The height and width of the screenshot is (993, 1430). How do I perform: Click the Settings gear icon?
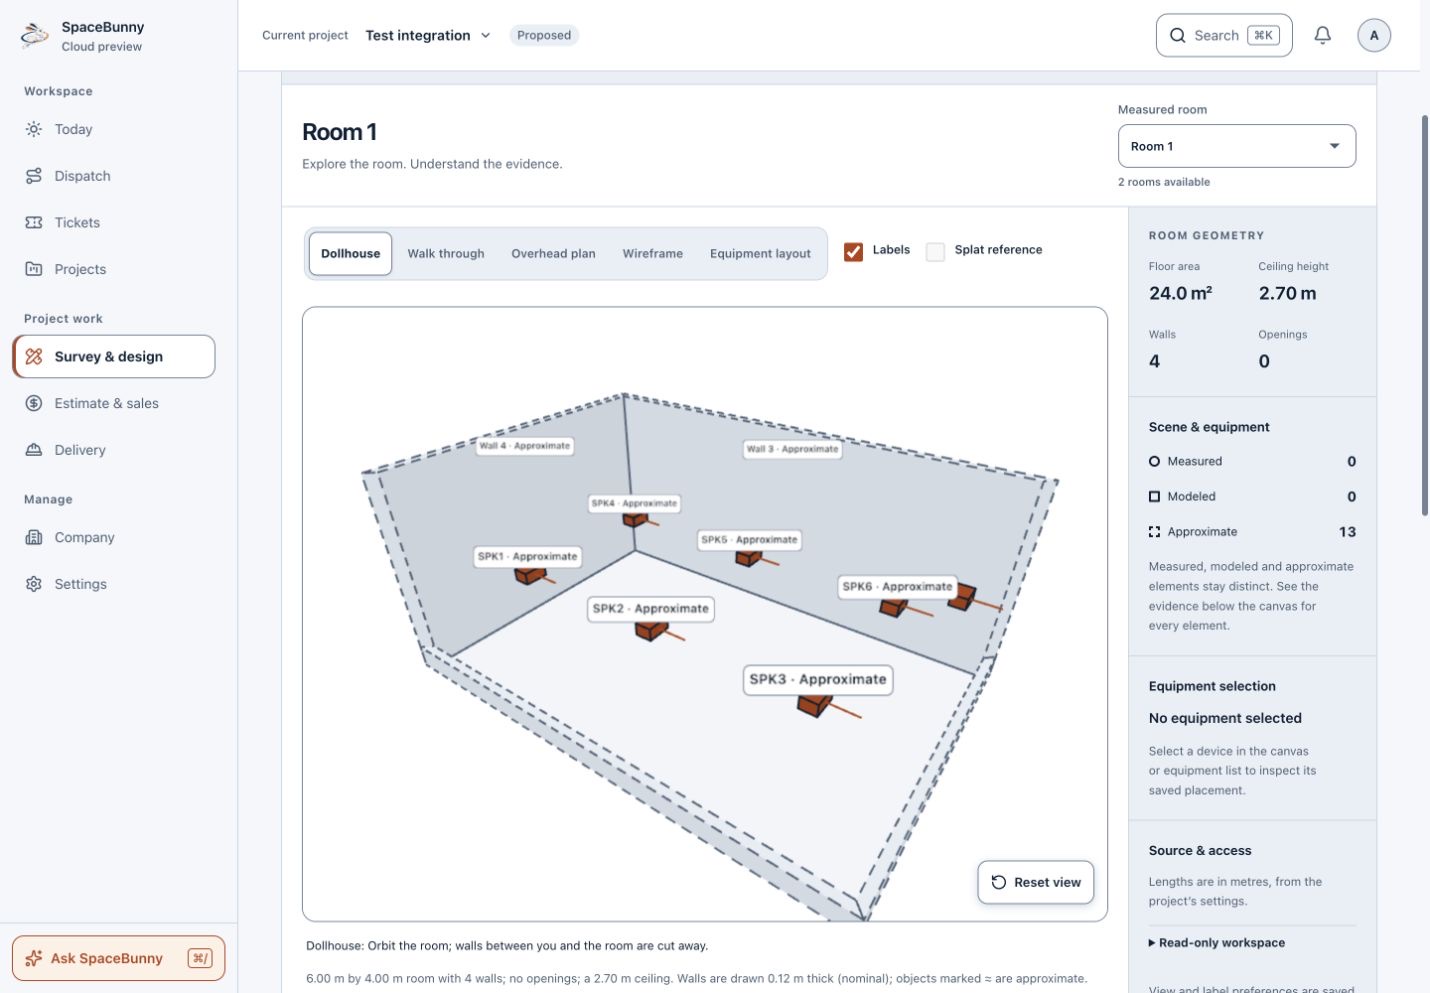(34, 584)
